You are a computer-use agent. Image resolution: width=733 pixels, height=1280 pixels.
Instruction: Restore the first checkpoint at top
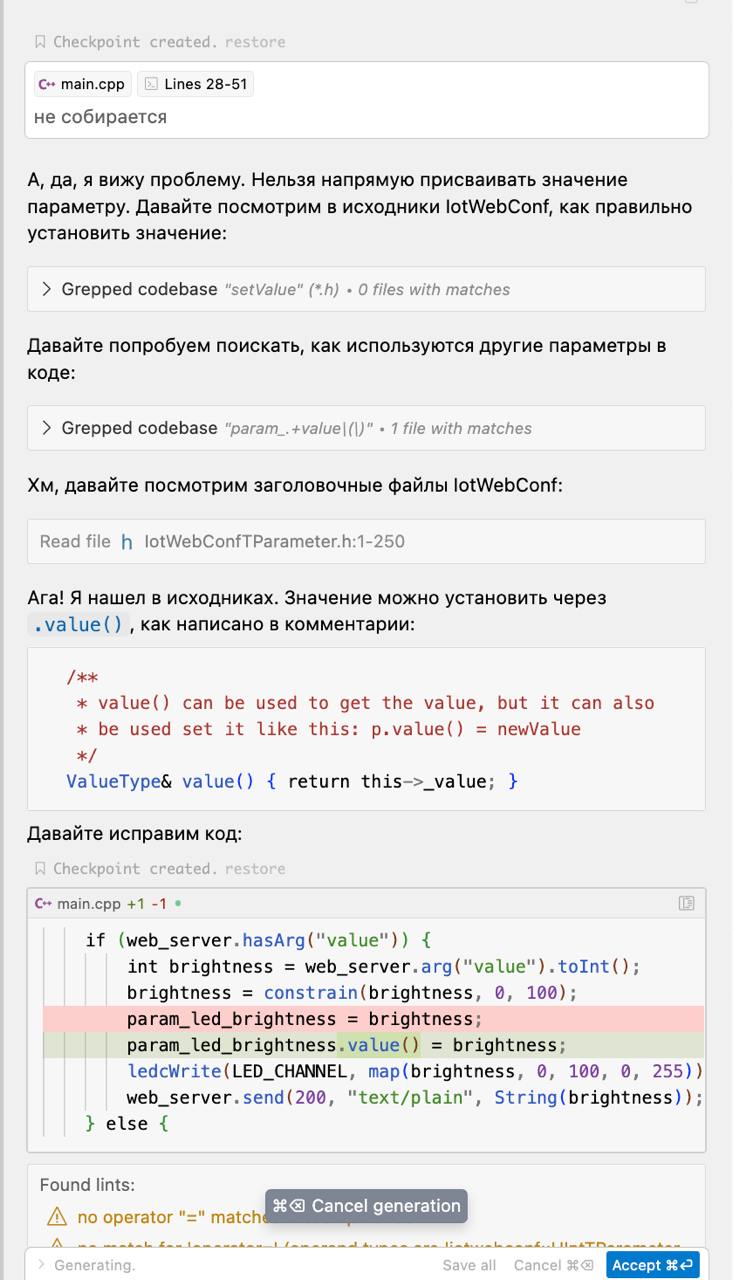point(255,42)
